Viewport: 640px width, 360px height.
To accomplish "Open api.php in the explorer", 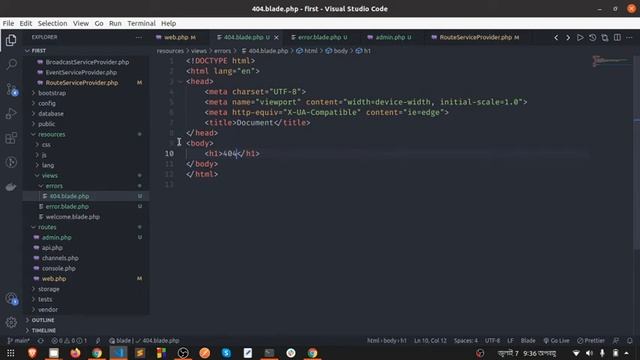I will click(x=52, y=248).
